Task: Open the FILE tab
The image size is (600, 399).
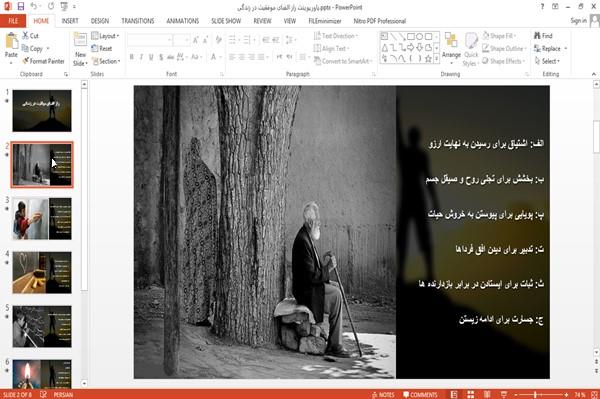Action: [13, 21]
